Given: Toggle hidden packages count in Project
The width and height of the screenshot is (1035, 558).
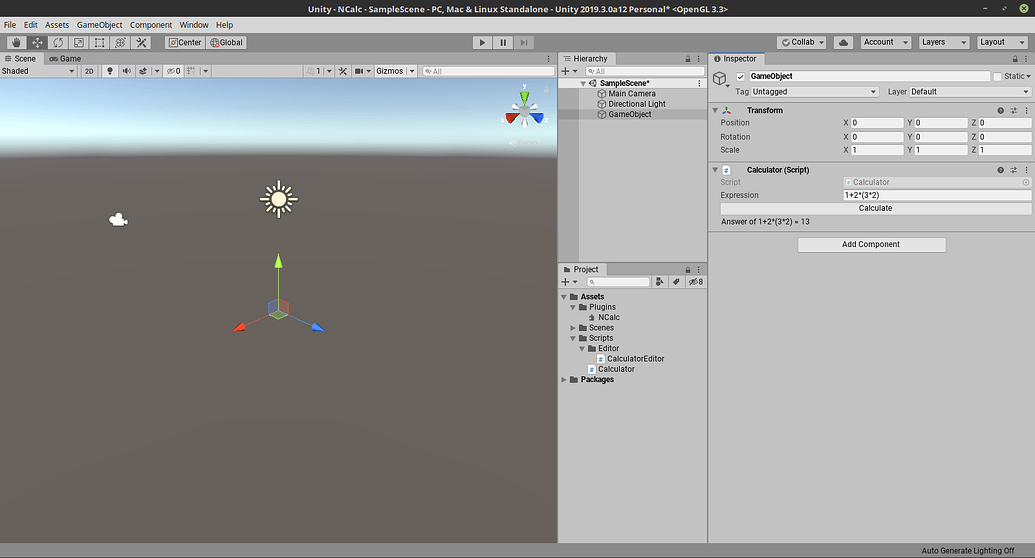Looking at the screenshot, I should [696, 282].
